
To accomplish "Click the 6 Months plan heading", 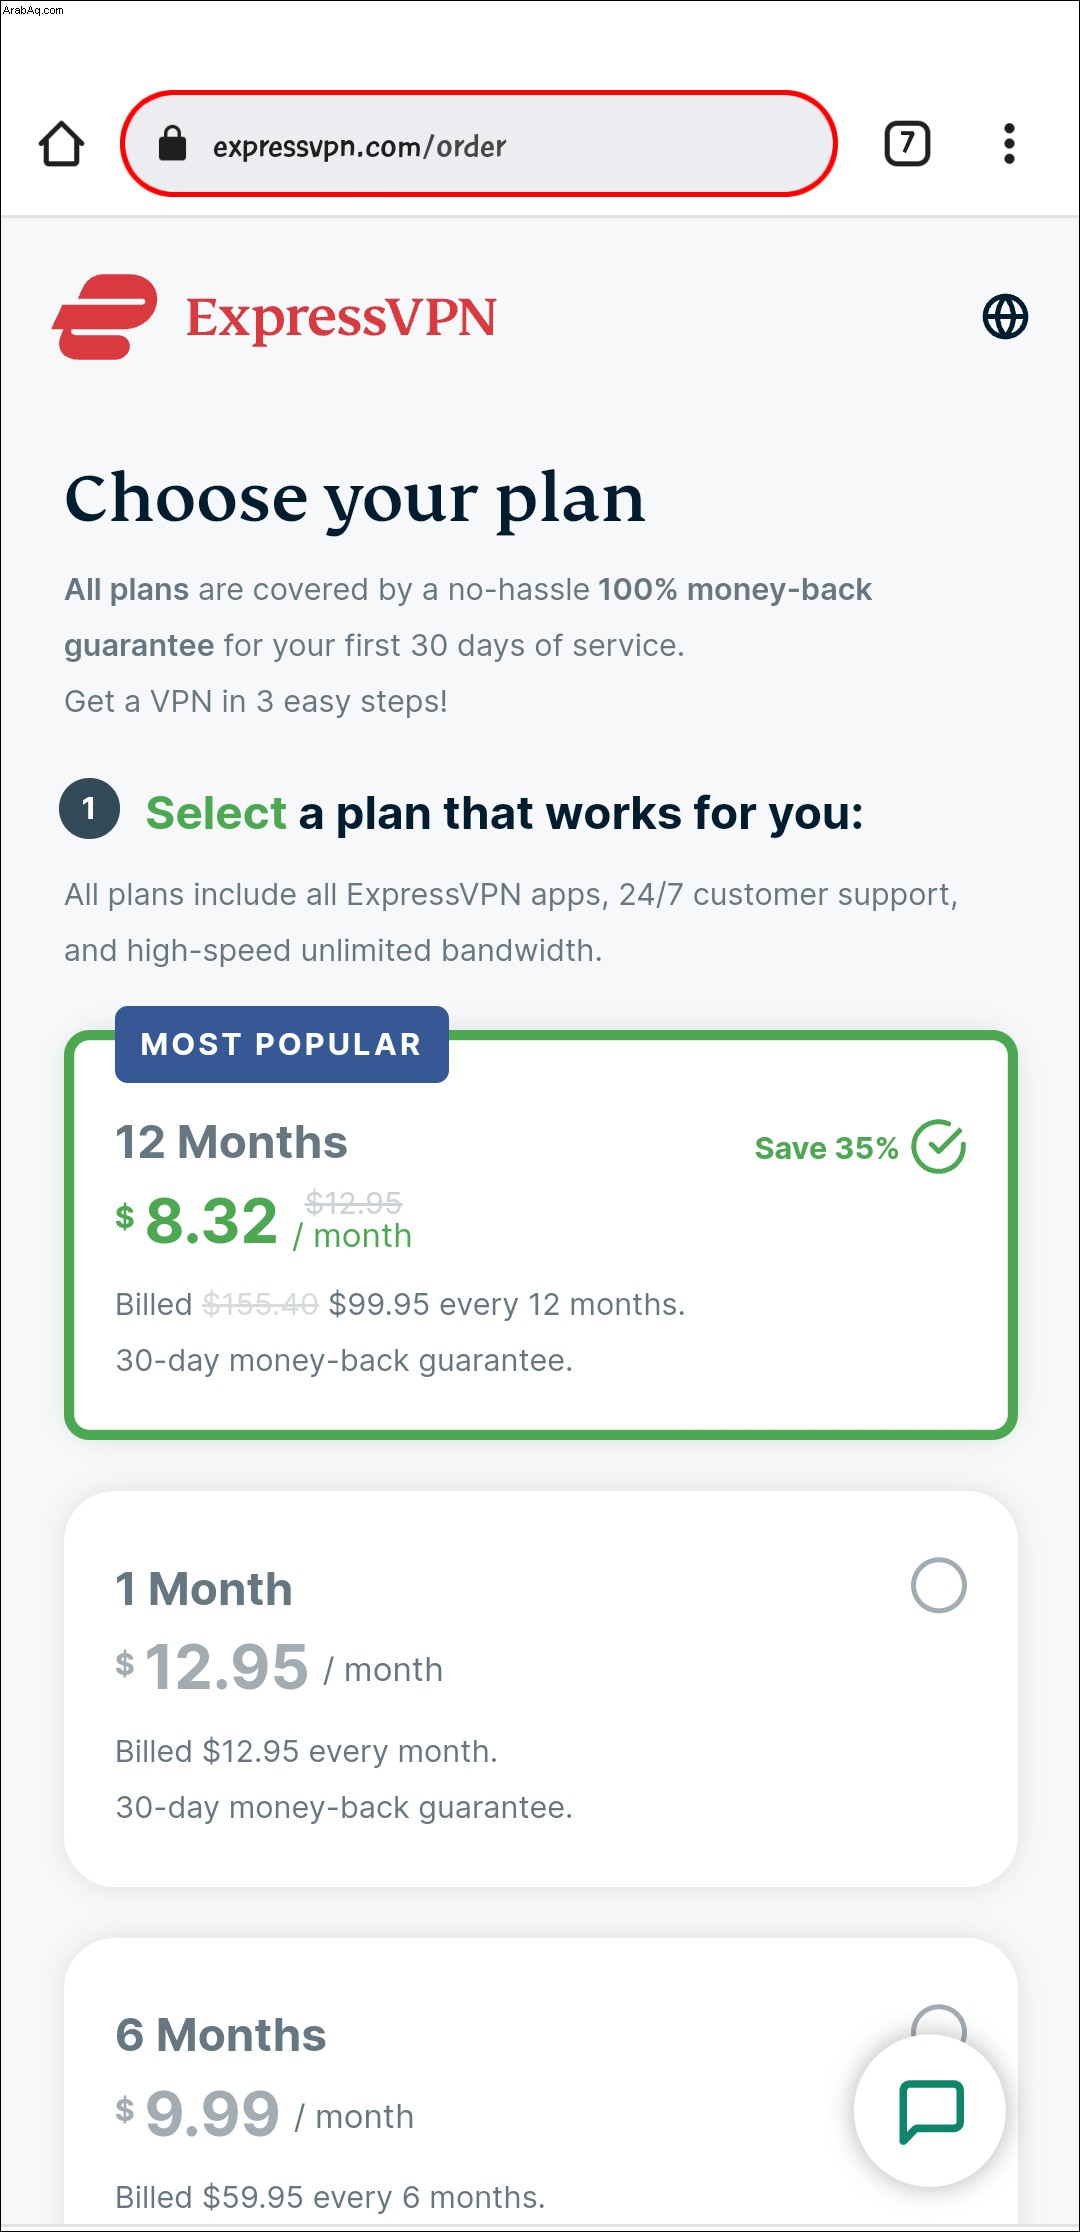I will pyautogui.click(x=221, y=2035).
